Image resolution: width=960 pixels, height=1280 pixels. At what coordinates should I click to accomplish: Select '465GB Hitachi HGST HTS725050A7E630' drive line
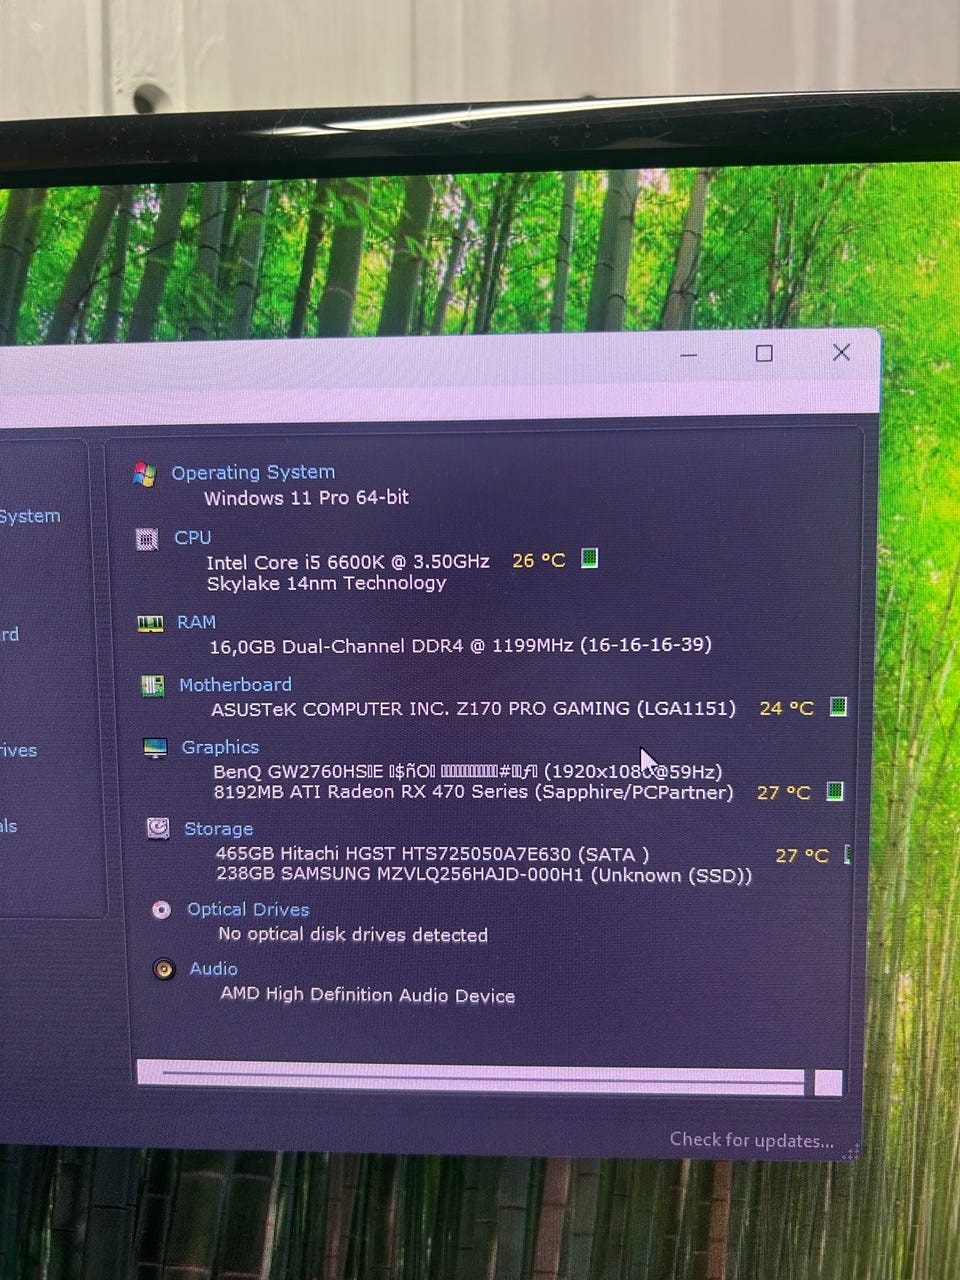(x=433, y=854)
